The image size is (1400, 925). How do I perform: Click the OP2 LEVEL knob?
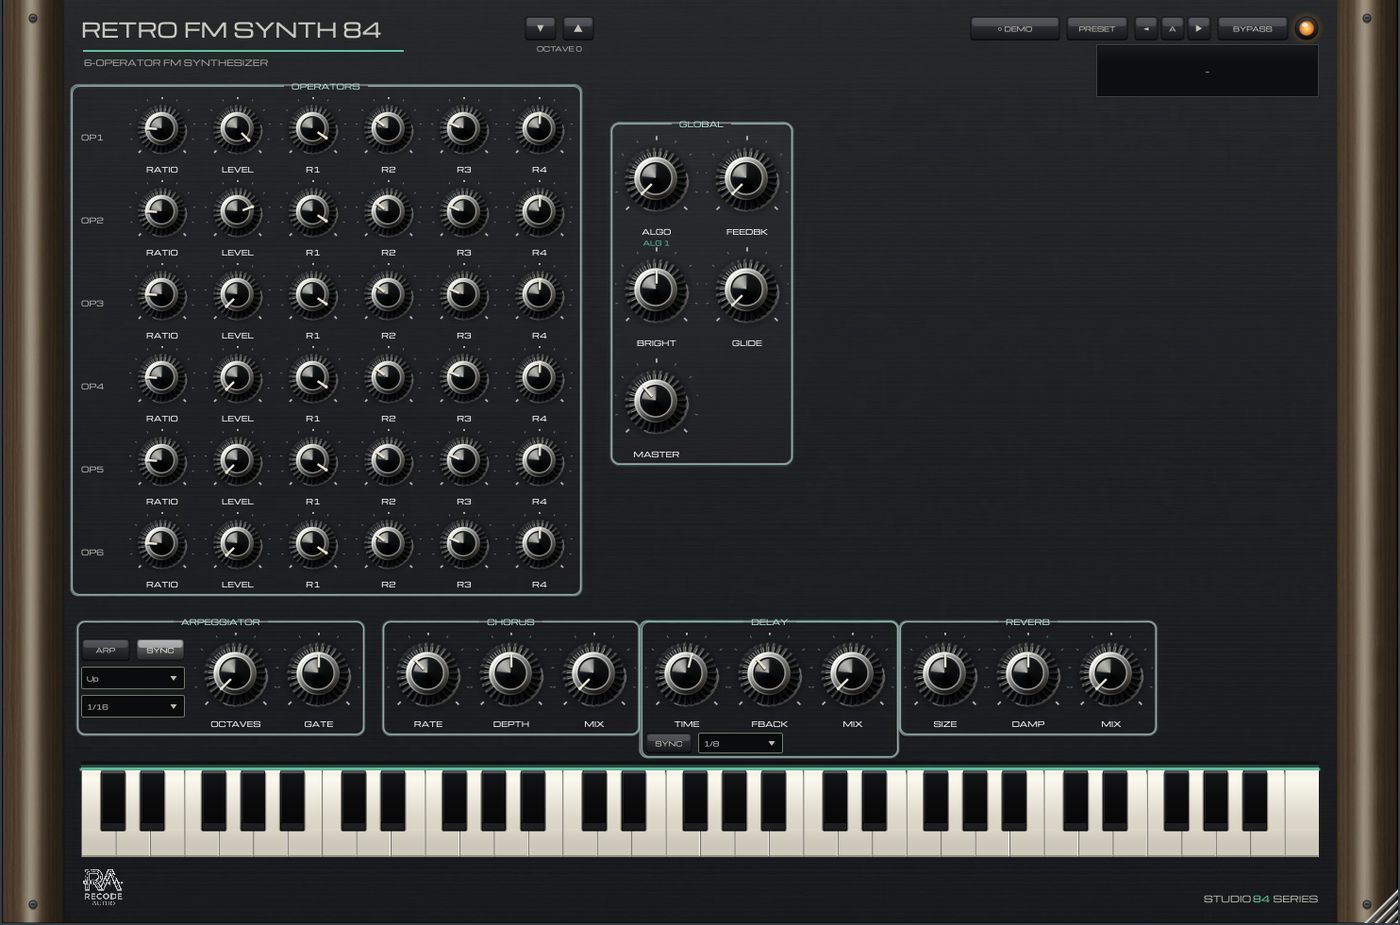pos(237,212)
